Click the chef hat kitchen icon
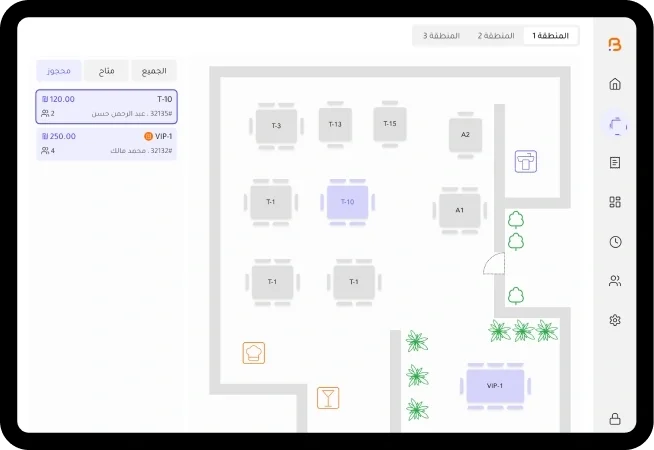This screenshot has height=450, width=654. [254, 353]
